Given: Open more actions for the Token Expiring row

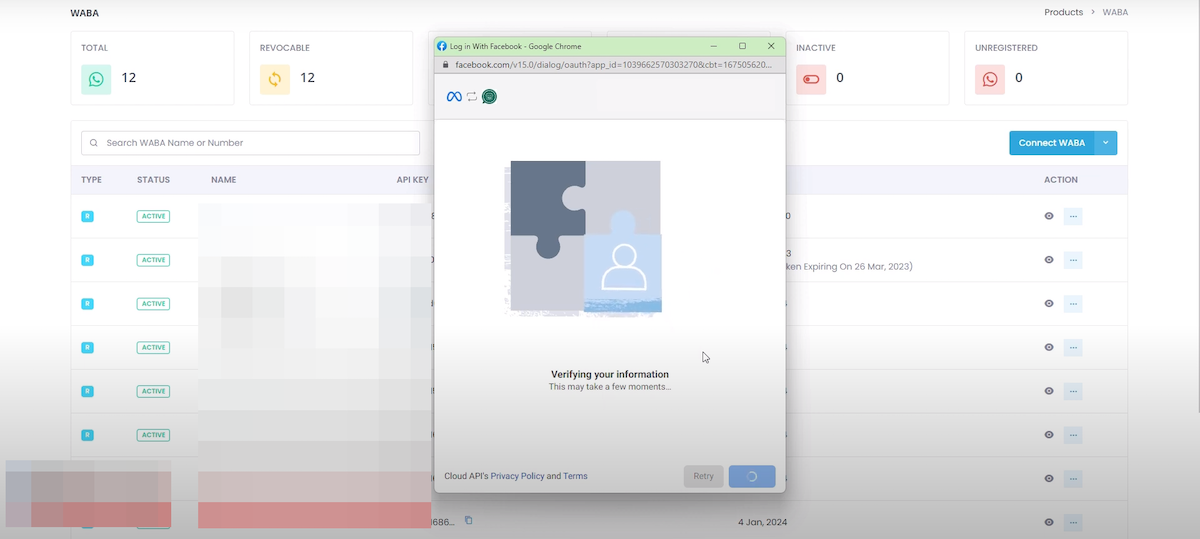Looking at the screenshot, I should point(1073,260).
